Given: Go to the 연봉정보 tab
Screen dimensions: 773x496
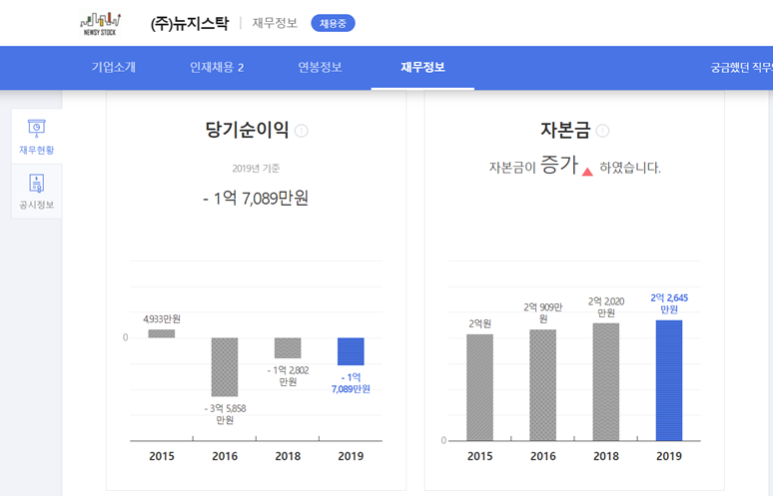Looking at the screenshot, I should click(320, 67).
